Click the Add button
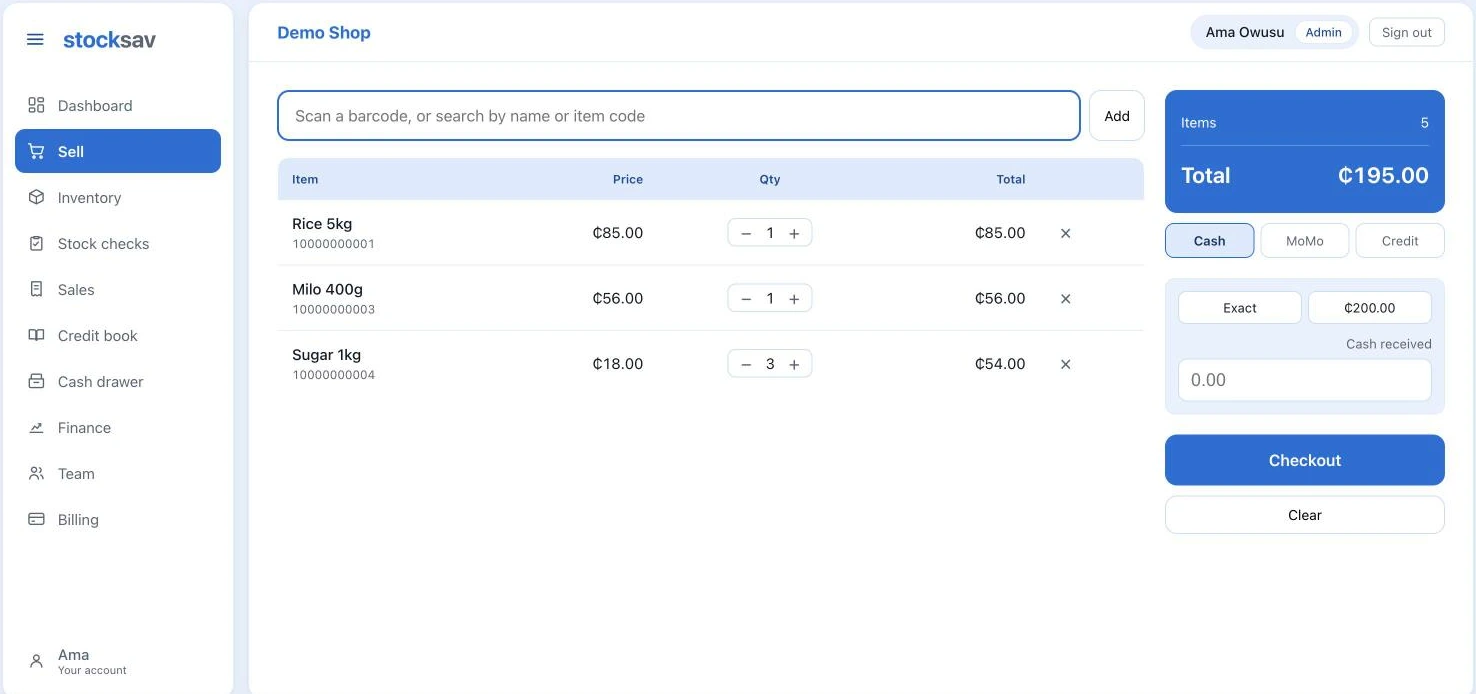Image resolution: width=1476 pixels, height=694 pixels. point(1117,116)
